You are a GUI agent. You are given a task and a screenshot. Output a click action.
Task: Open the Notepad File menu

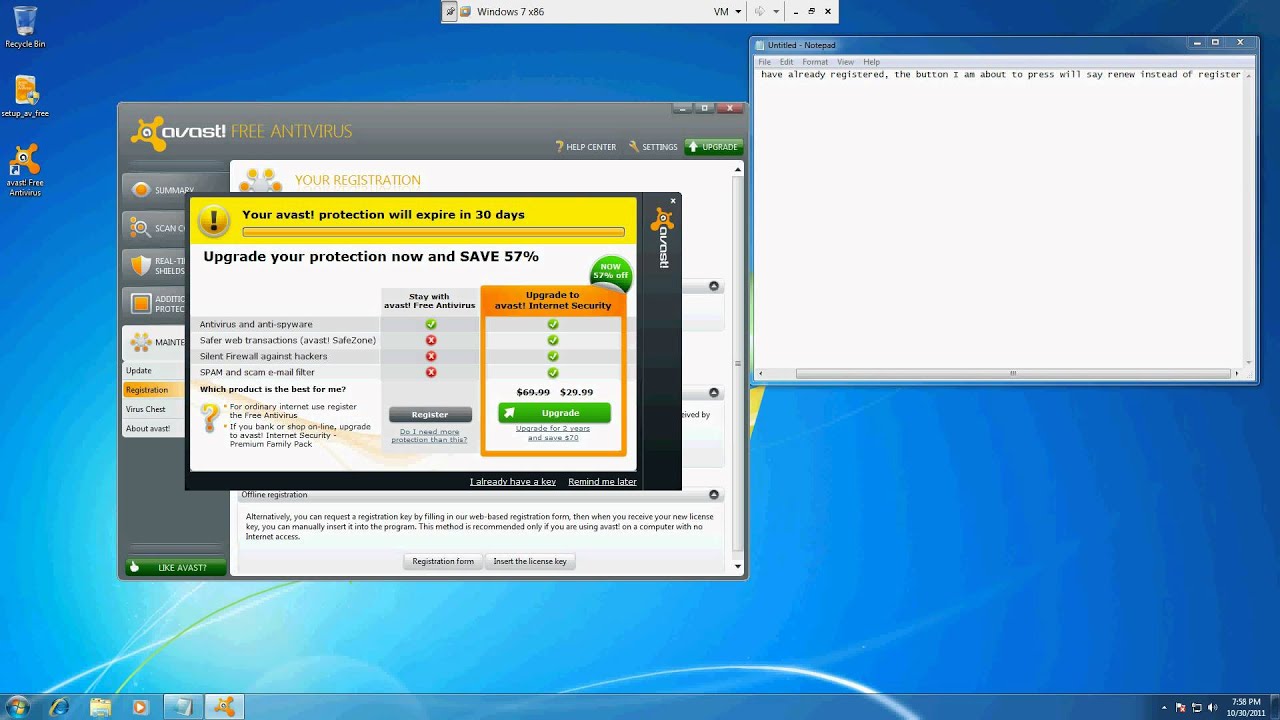(x=764, y=62)
